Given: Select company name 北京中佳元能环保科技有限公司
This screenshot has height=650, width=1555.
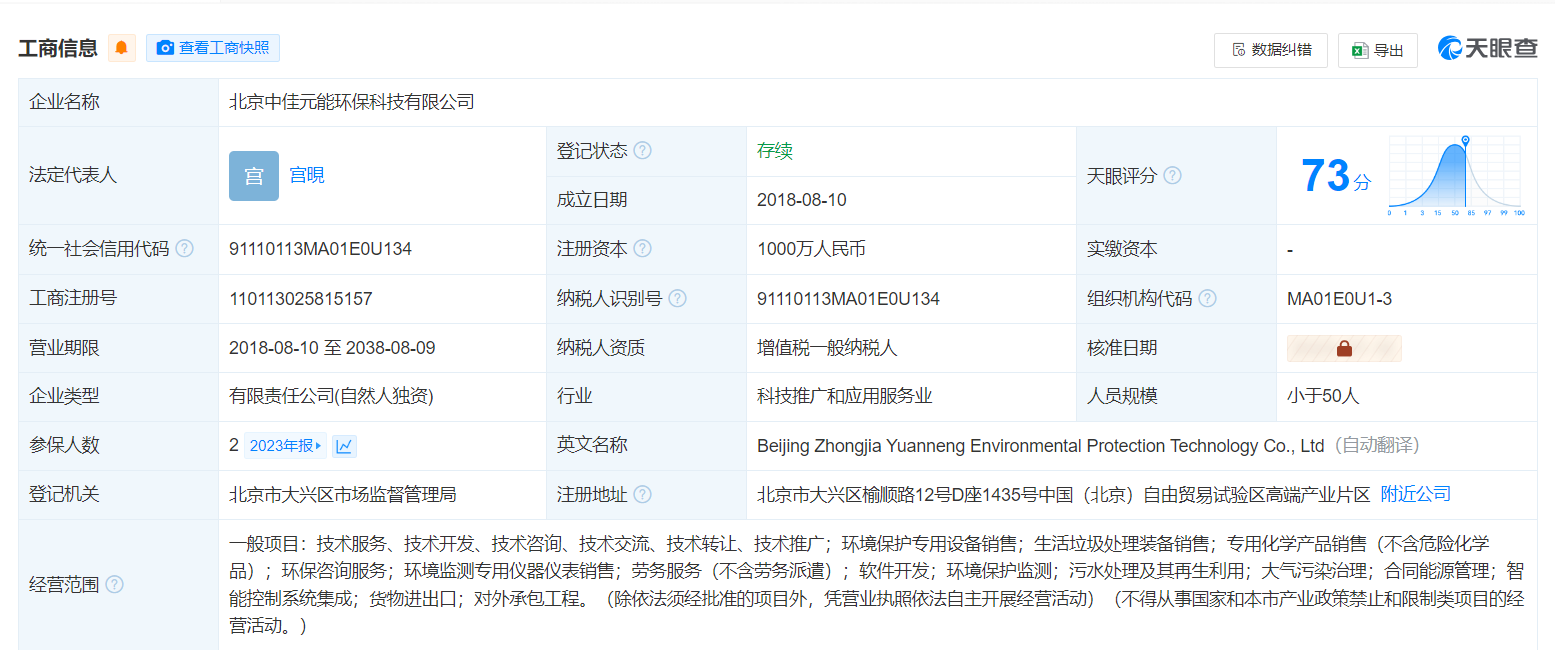Looking at the screenshot, I should tap(351, 102).
